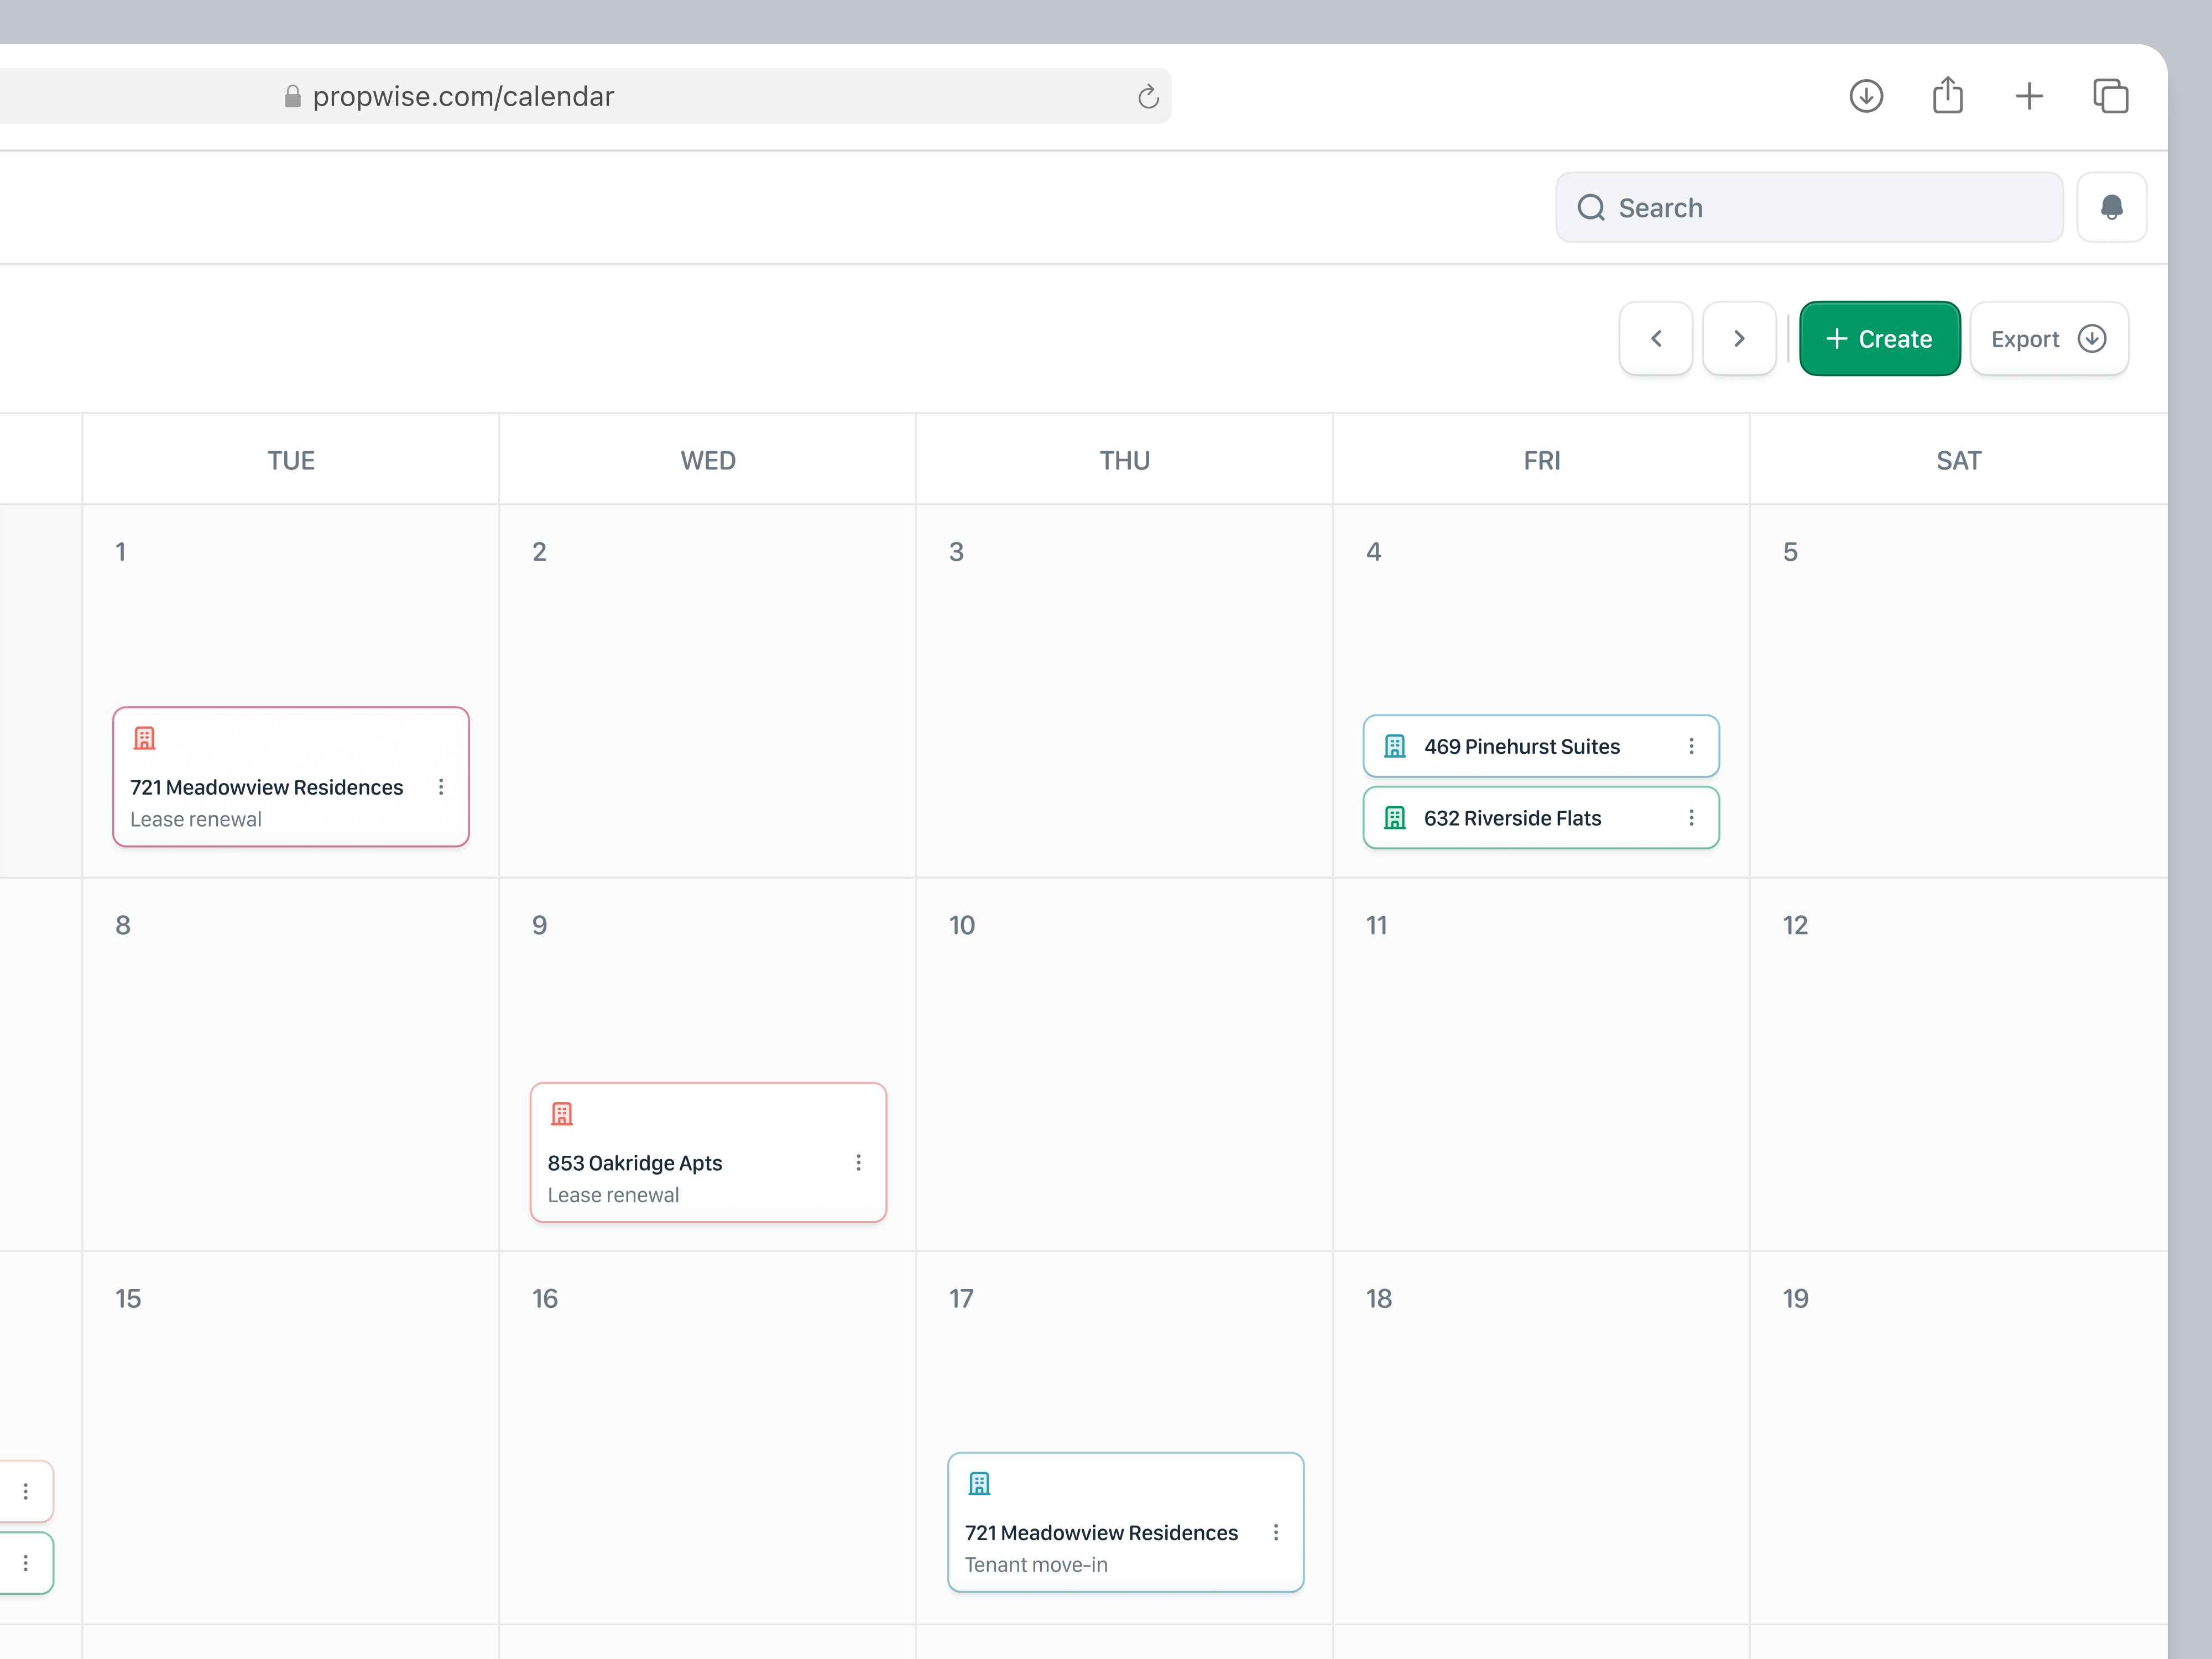Click the notification bell icon
The width and height of the screenshot is (2212, 1659).
[2111, 207]
